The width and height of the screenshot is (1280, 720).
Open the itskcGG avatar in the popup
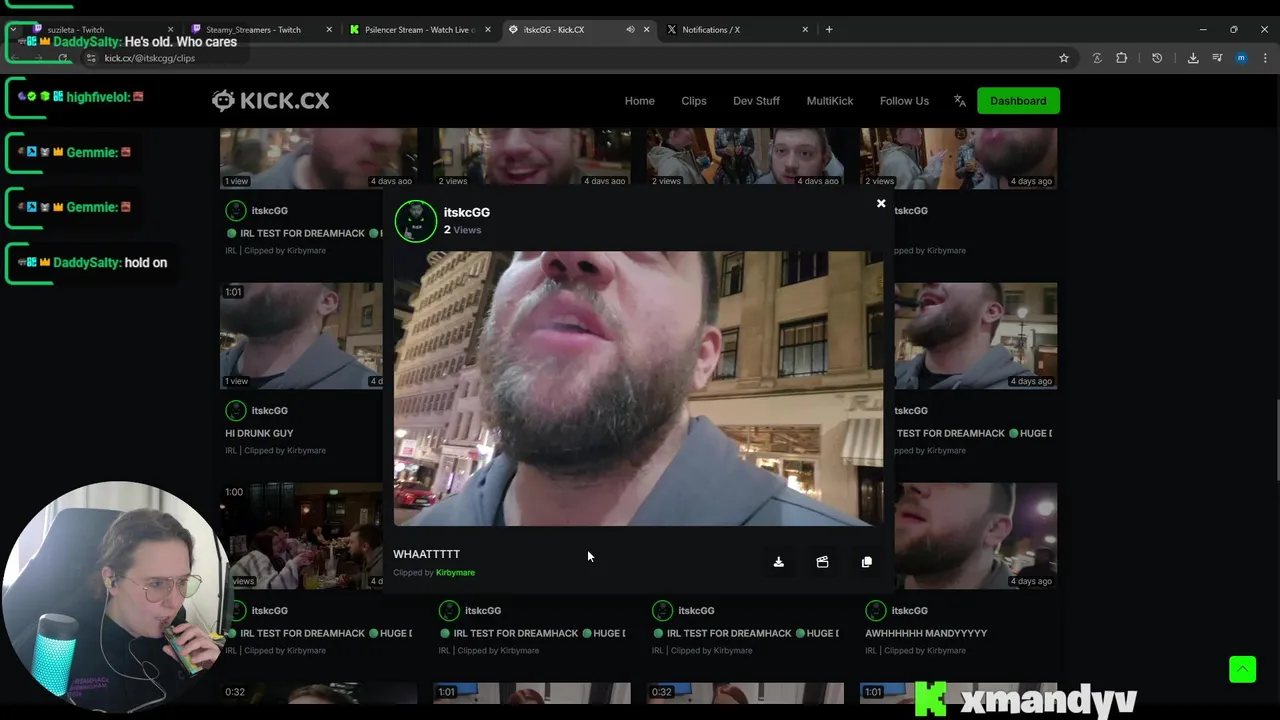click(415, 221)
